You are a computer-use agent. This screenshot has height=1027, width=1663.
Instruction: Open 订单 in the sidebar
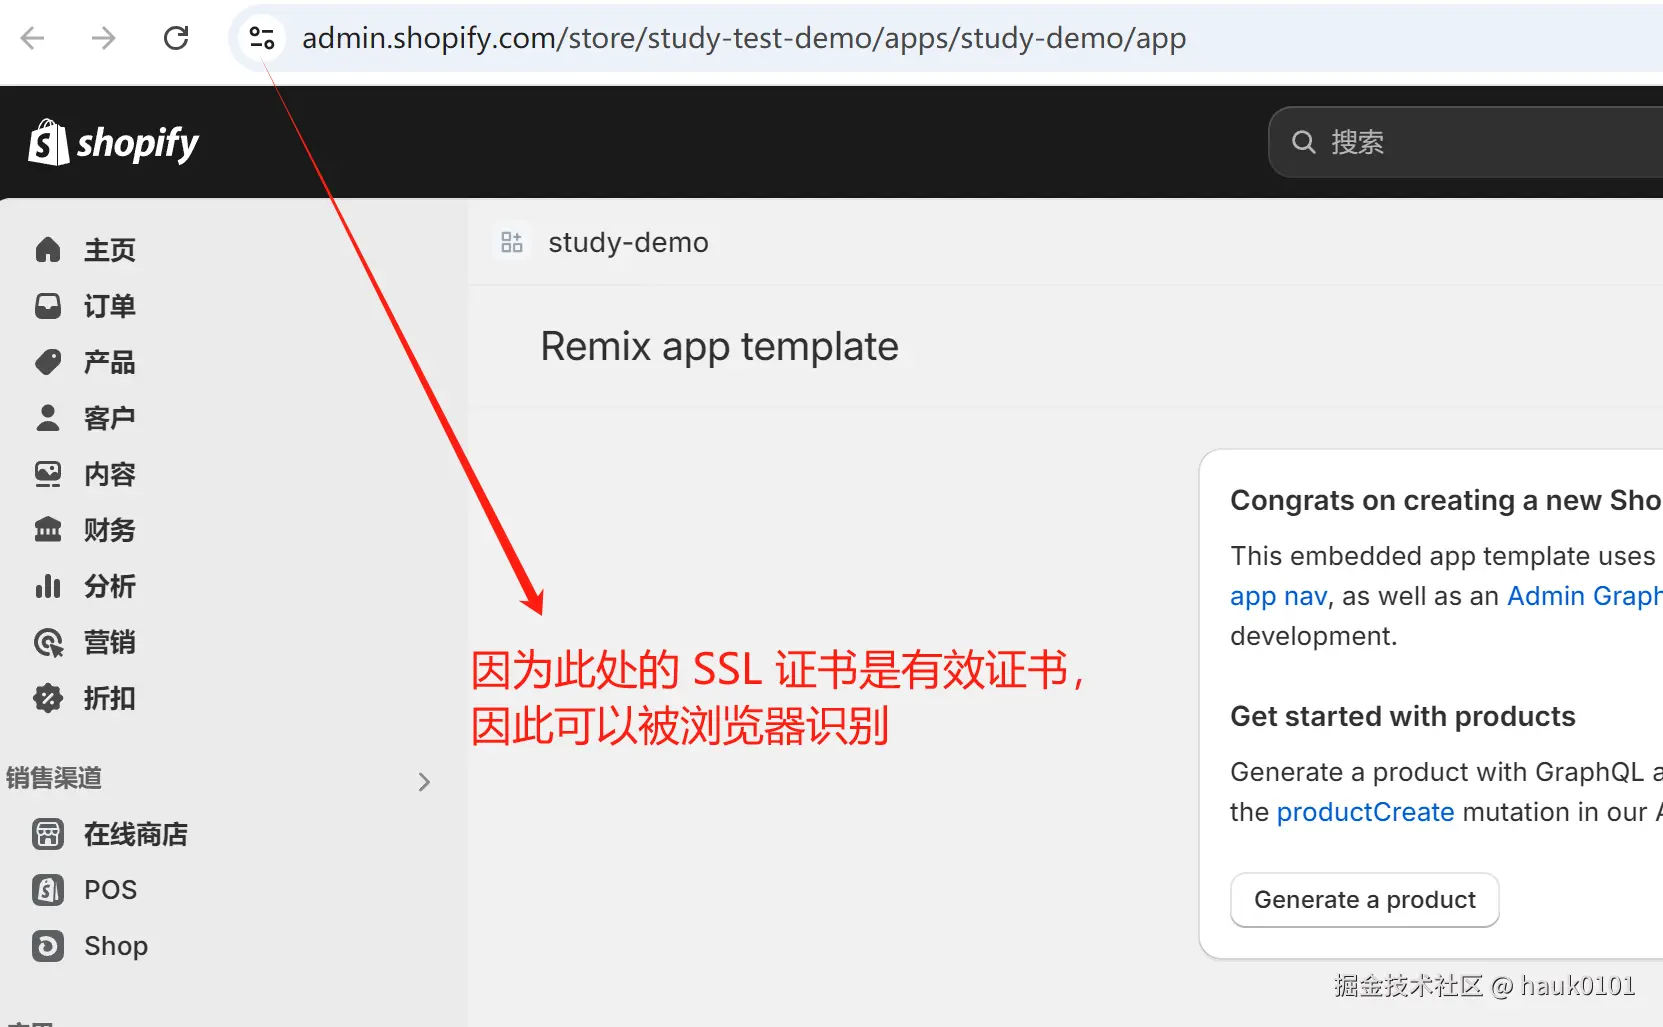(x=109, y=306)
